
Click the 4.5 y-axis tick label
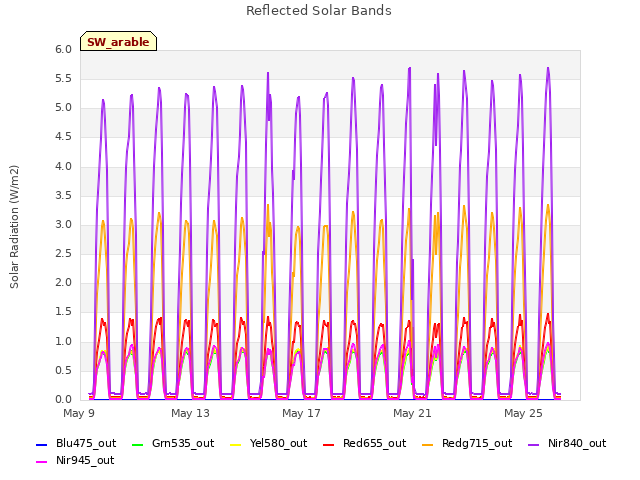pyautogui.click(x=63, y=137)
